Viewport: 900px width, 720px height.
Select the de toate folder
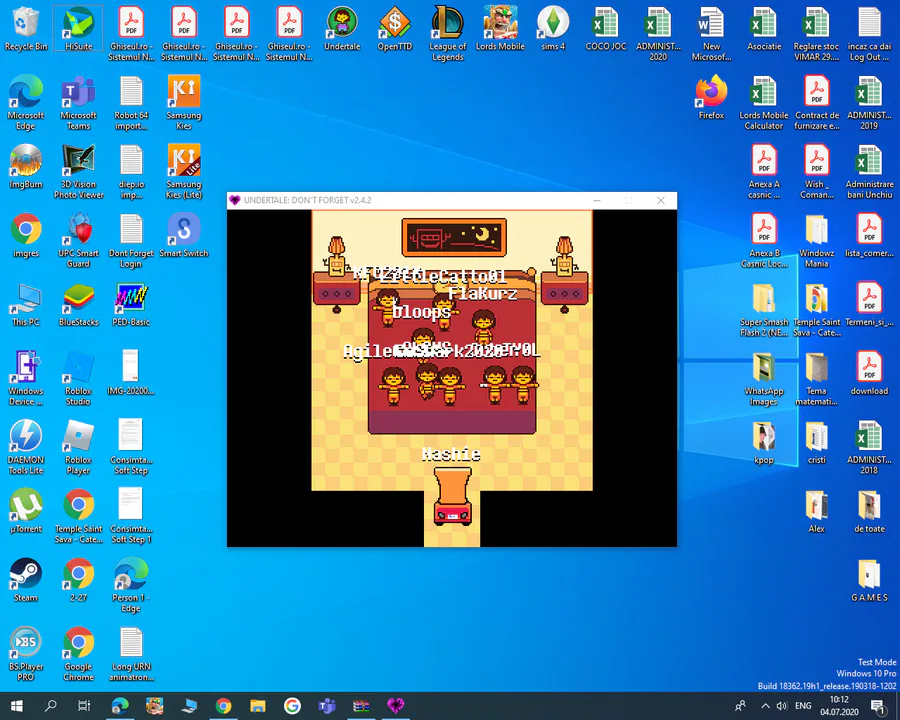(869, 511)
